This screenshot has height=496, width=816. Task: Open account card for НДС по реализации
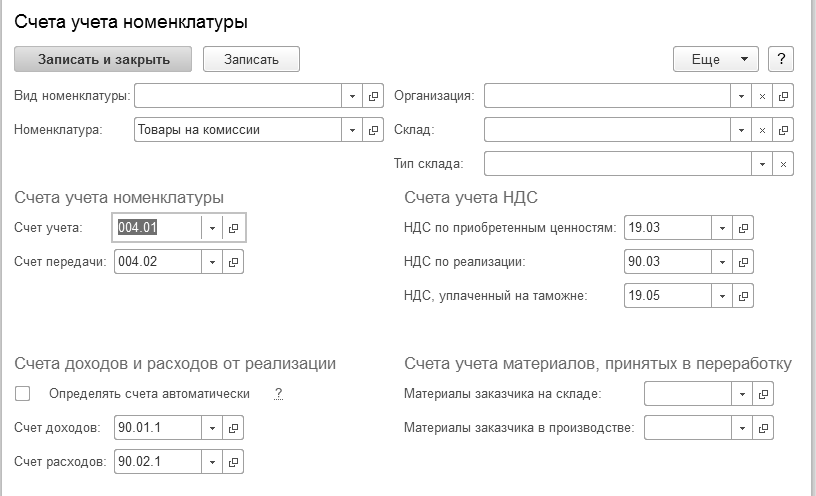click(x=743, y=262)
